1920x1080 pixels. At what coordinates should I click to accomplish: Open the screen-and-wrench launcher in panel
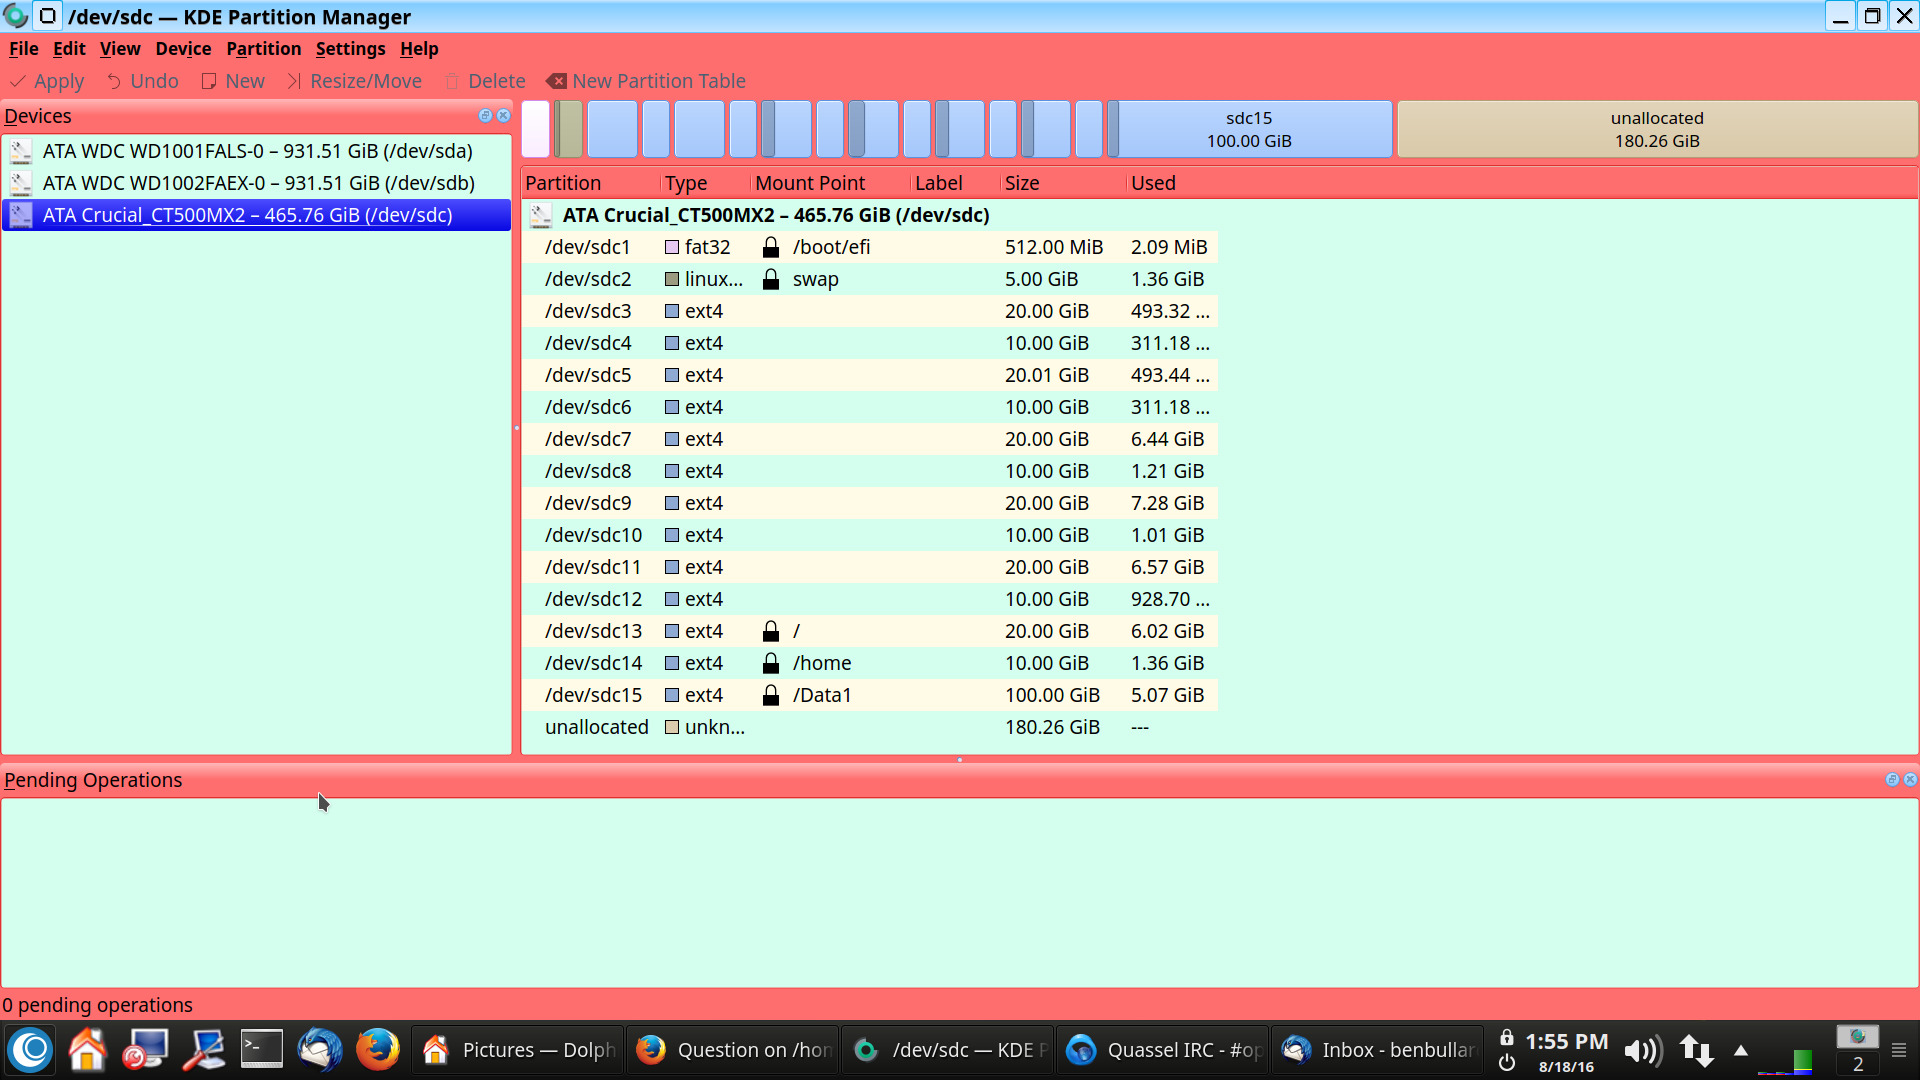pyautogui.click(x=204, y=1049)
